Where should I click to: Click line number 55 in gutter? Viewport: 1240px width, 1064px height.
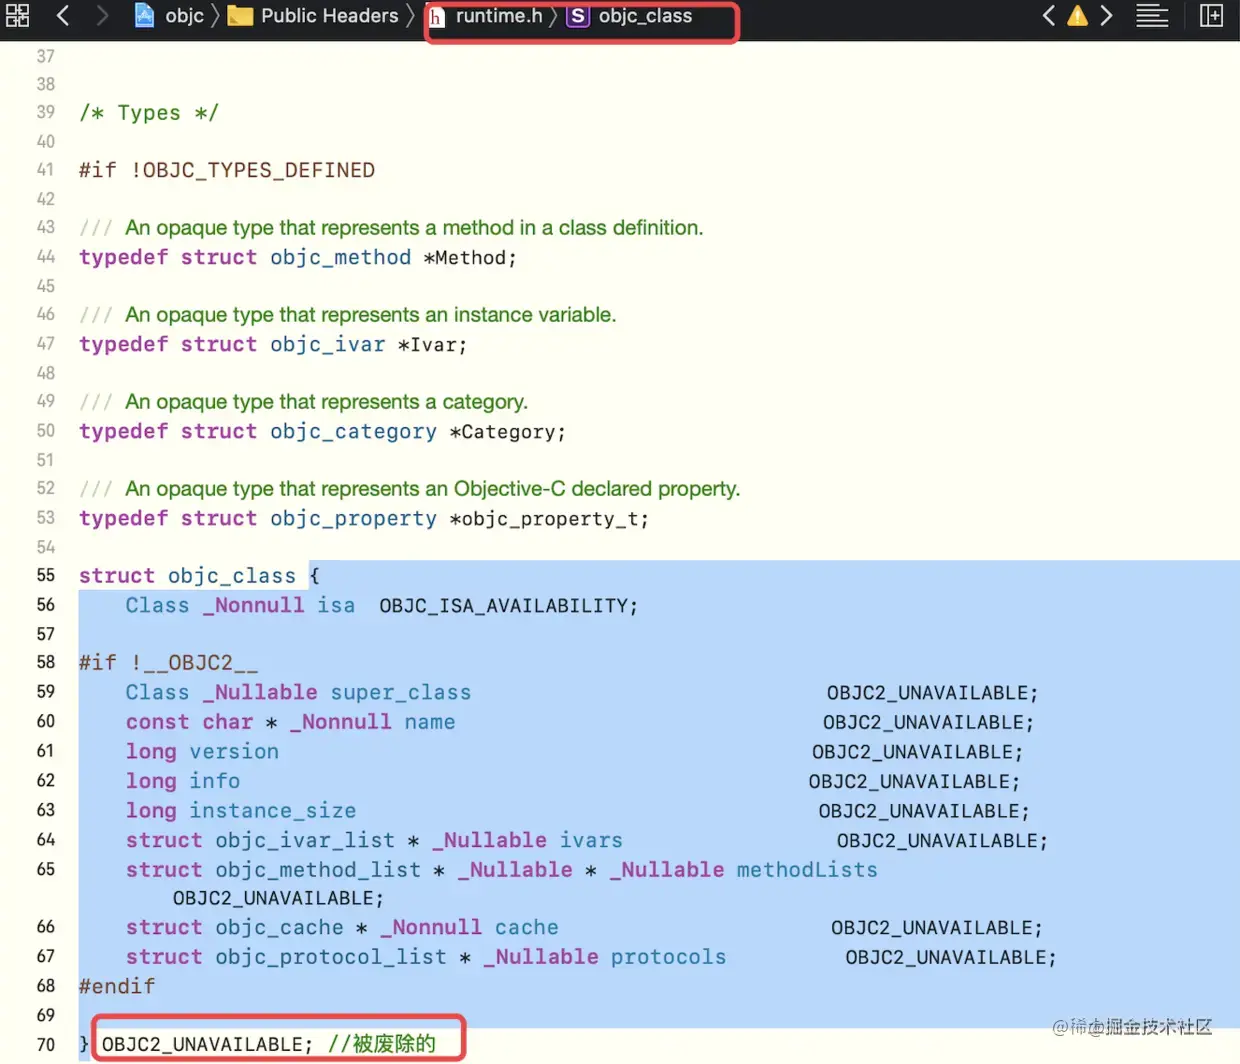pyautogui.click(x=46, y=575)
